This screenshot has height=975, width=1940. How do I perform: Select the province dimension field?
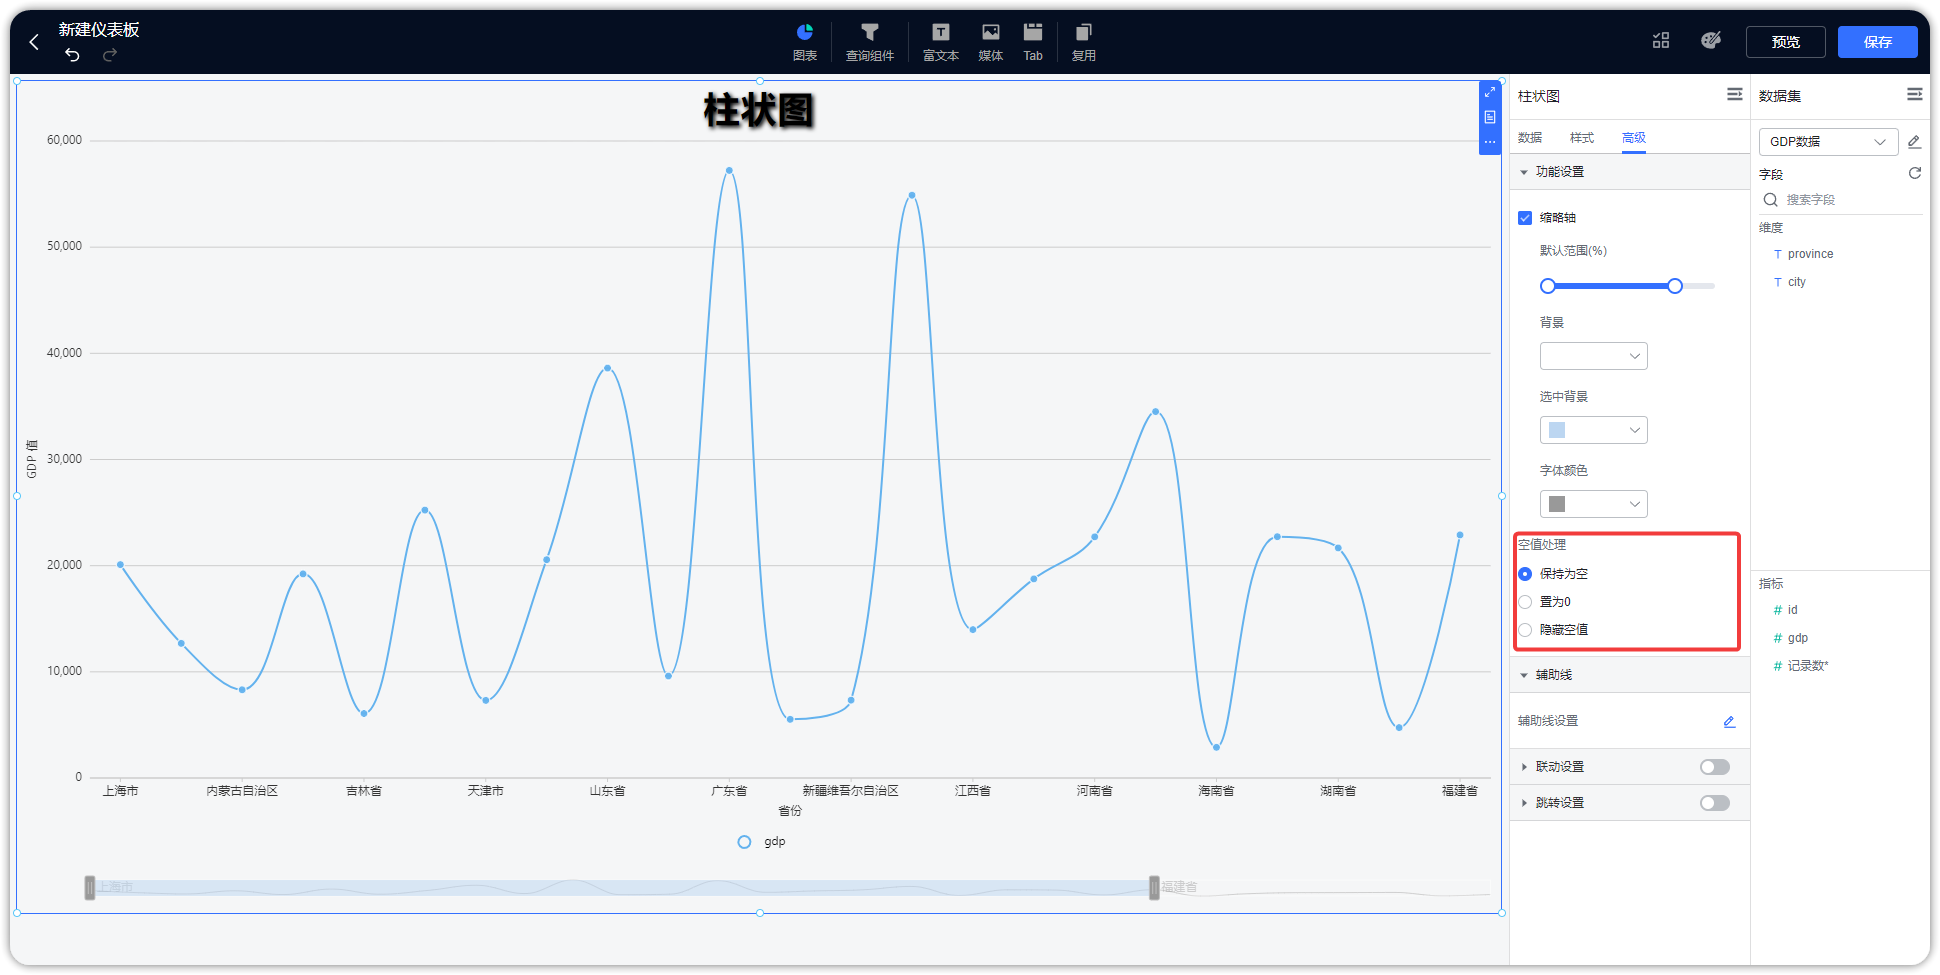click(x=1810, y=254)
